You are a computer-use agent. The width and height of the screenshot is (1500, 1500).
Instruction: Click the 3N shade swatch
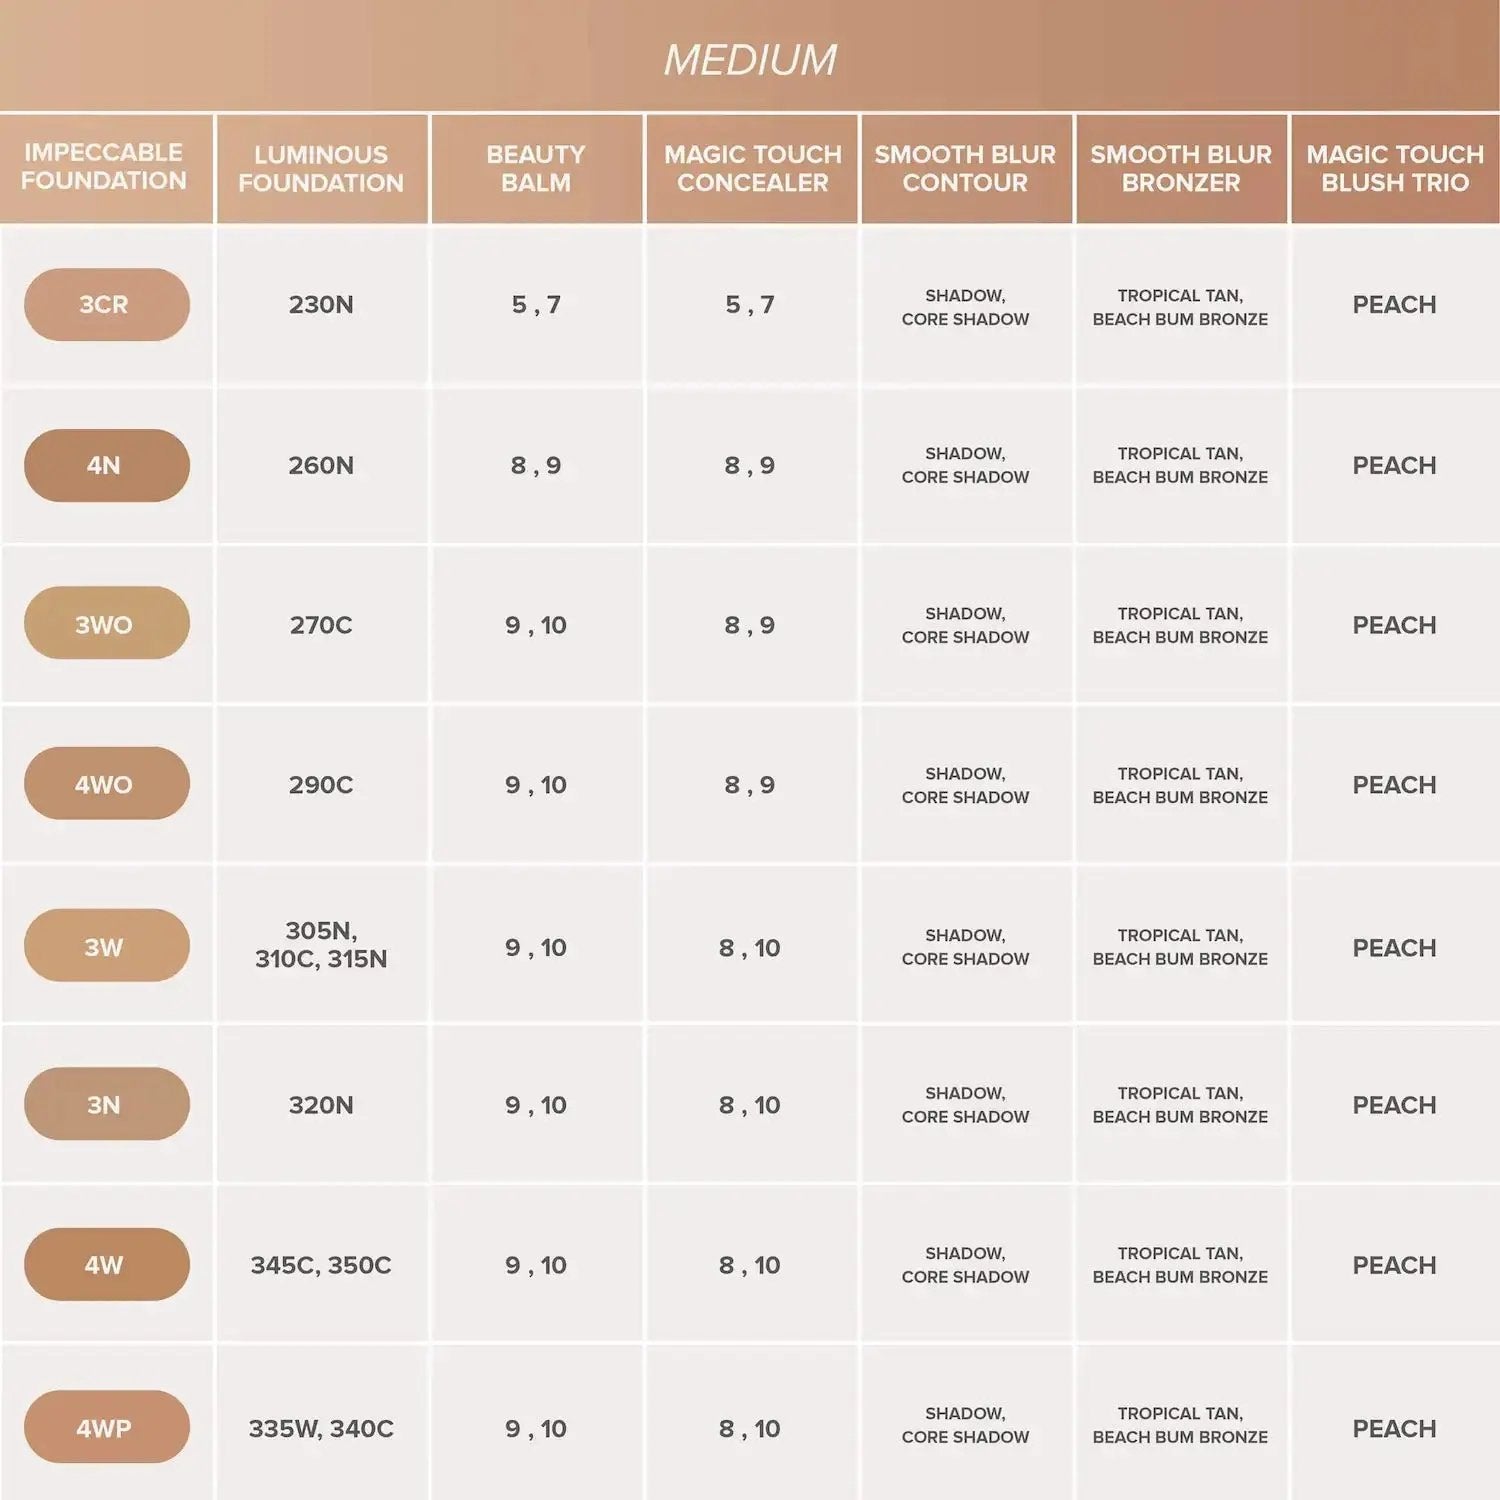point(106,1104)
